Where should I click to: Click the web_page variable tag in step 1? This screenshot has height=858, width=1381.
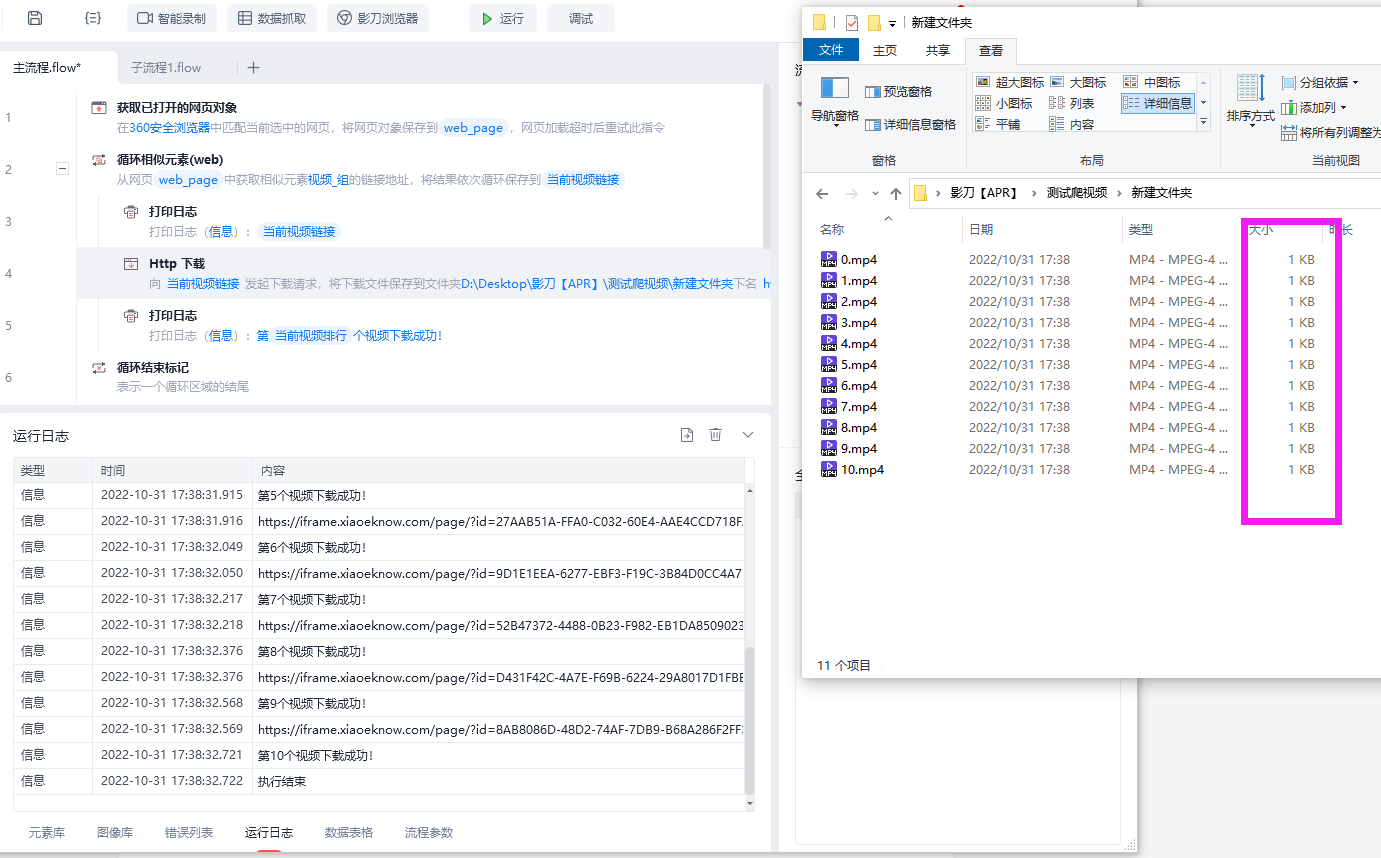point(473,128)
